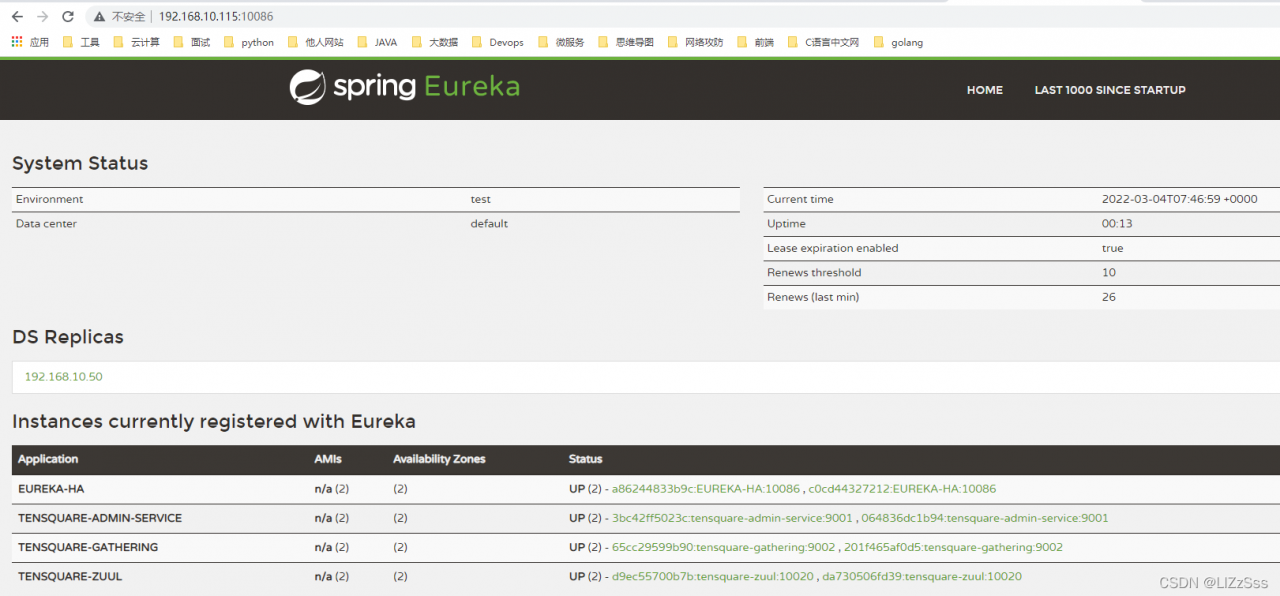The width and height of the screenshot is (1280, 596).
Task: Click the browser back arrow
Action: [x=17, y=16]
